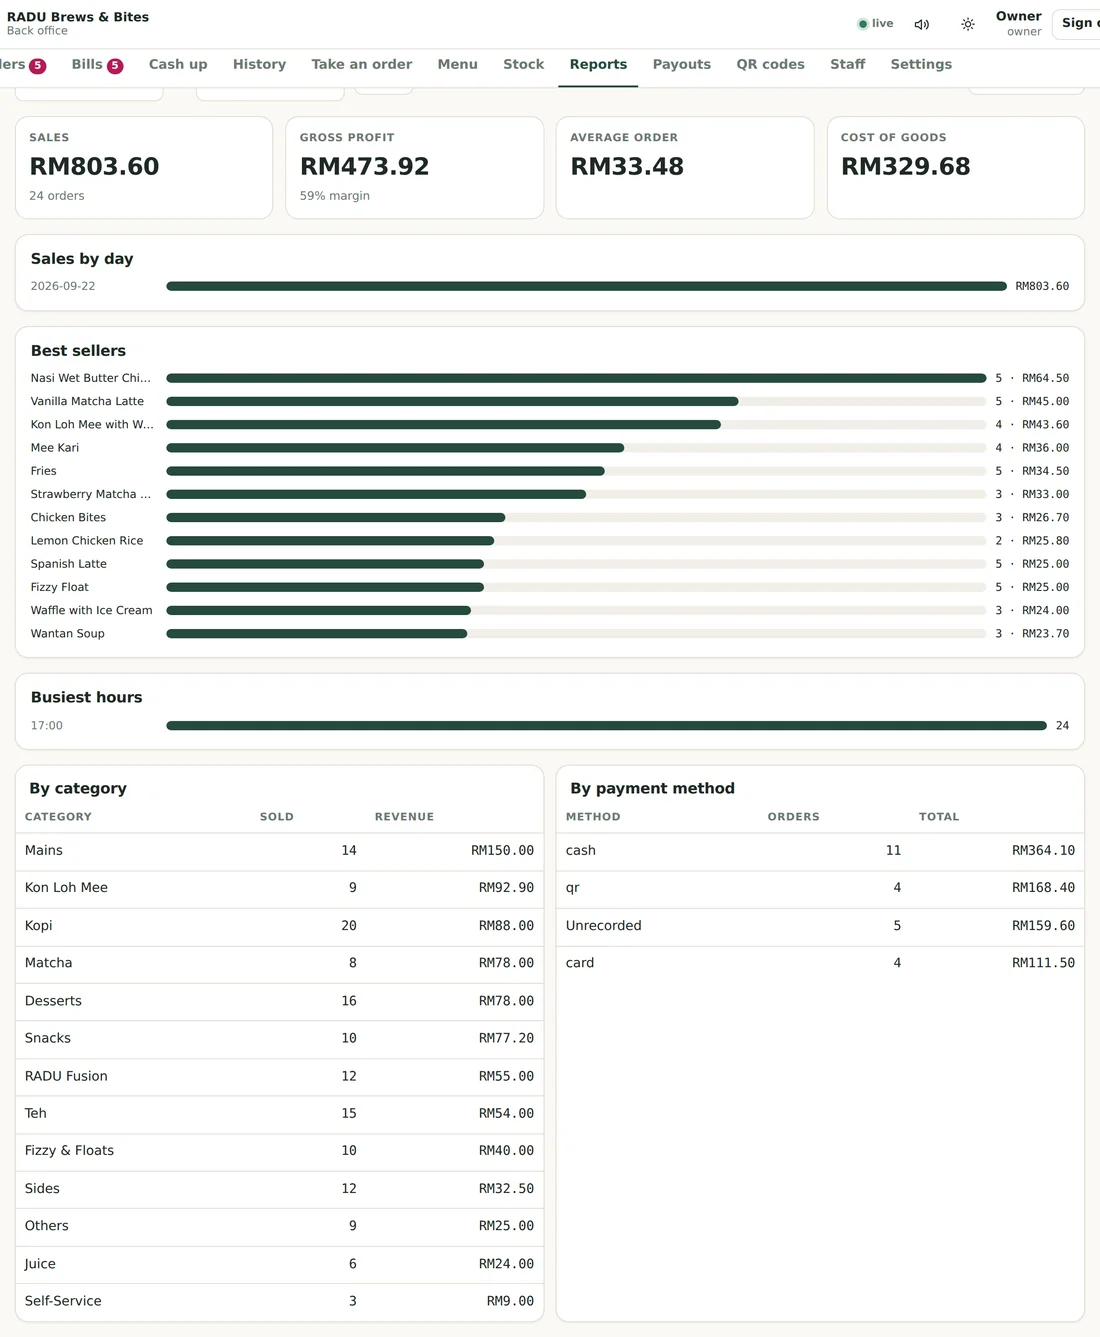Click the Wantan Soup label
This screenshot has width=1100, height=1337.
[x=67, y=634]
